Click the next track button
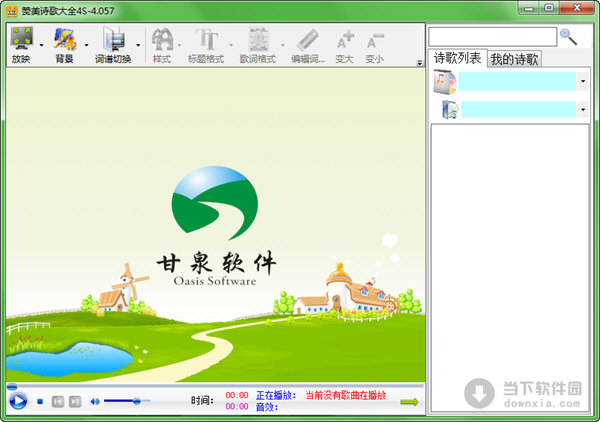 tap(75, 401)
